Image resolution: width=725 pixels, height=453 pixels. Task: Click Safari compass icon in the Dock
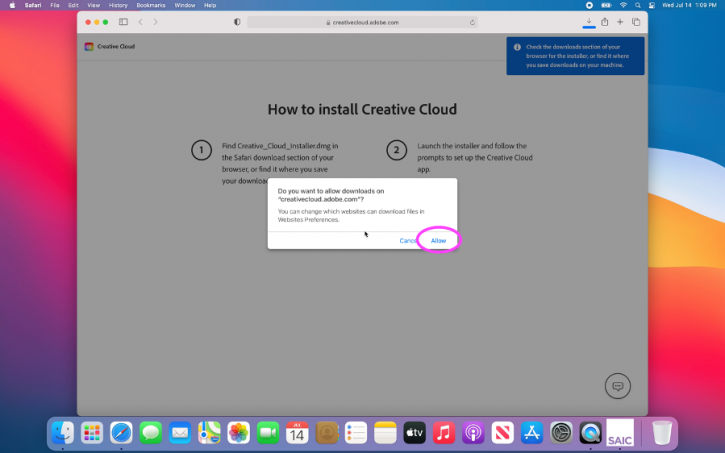click(x=121, y=433)
